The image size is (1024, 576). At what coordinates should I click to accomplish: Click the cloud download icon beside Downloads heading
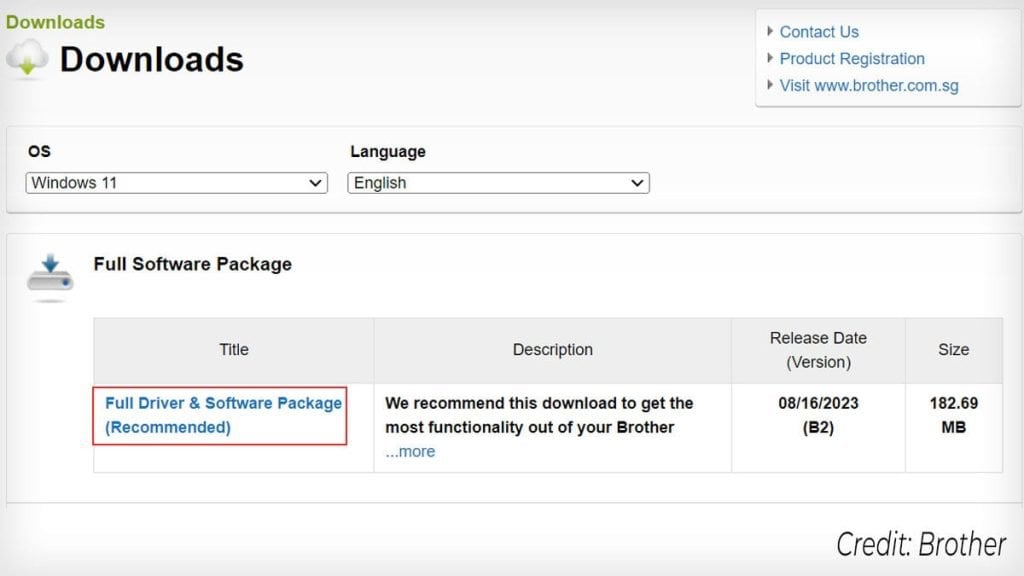27,60
